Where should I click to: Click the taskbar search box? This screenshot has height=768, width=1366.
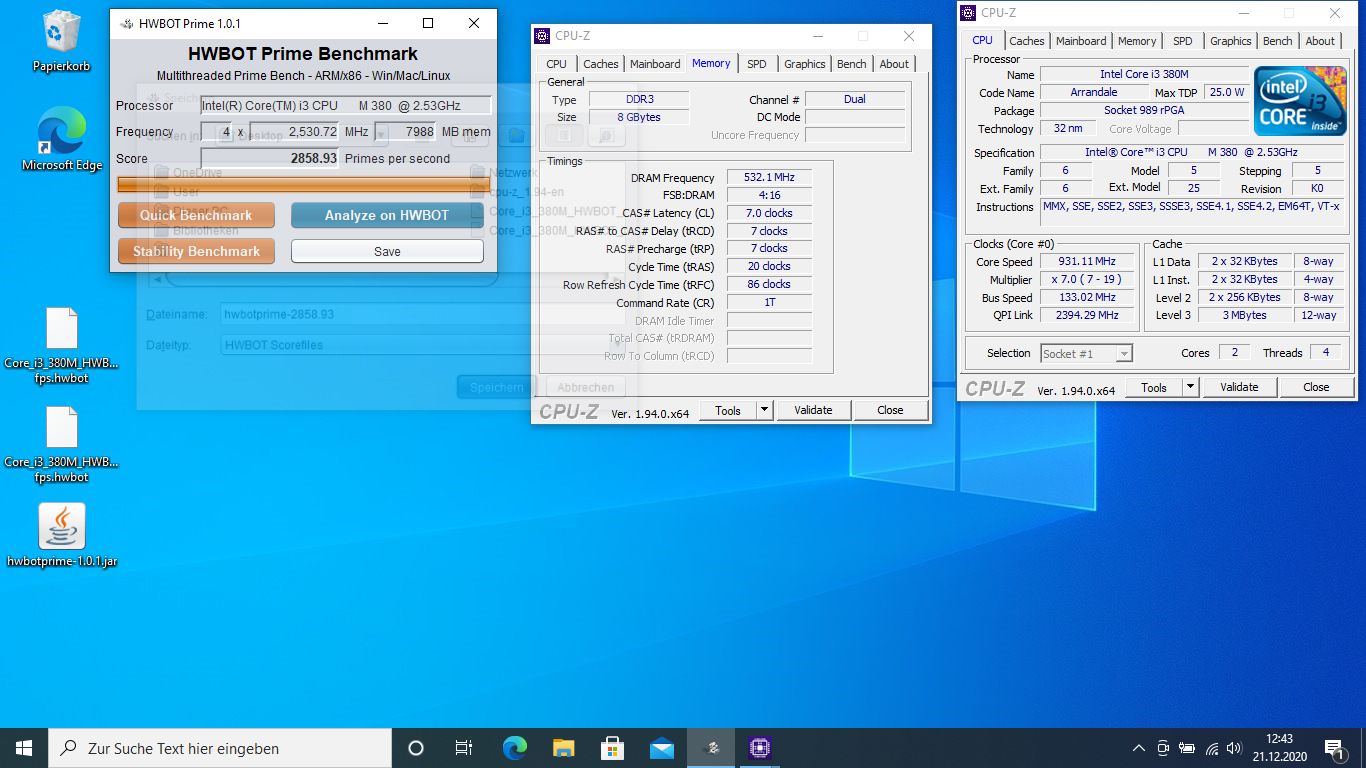(220, 748)
